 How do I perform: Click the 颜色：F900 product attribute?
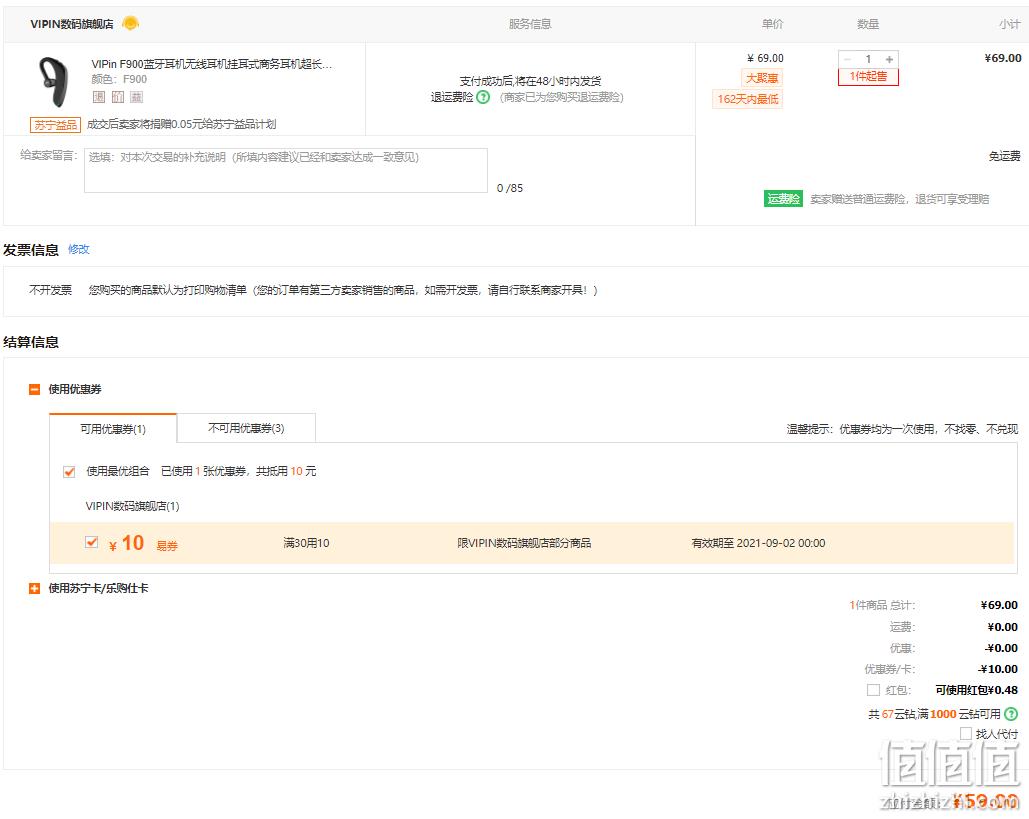(119, 79)
